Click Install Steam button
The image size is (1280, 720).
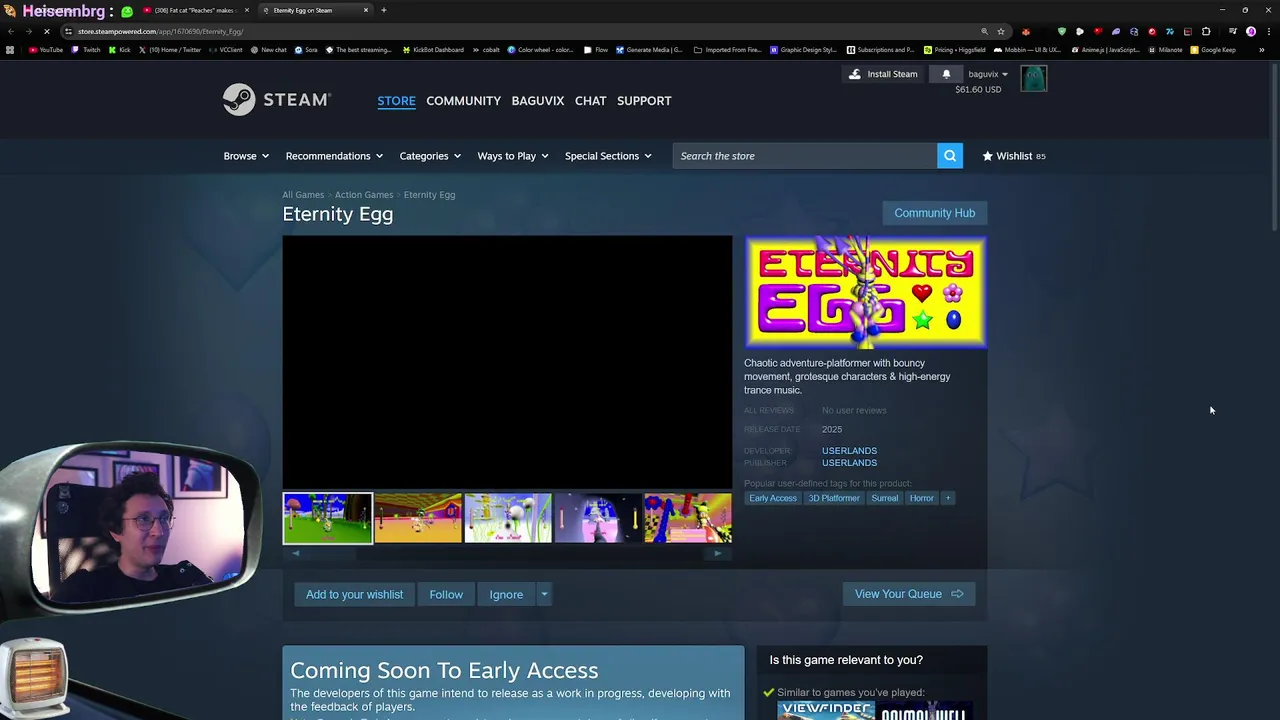[x=883, y=74]
